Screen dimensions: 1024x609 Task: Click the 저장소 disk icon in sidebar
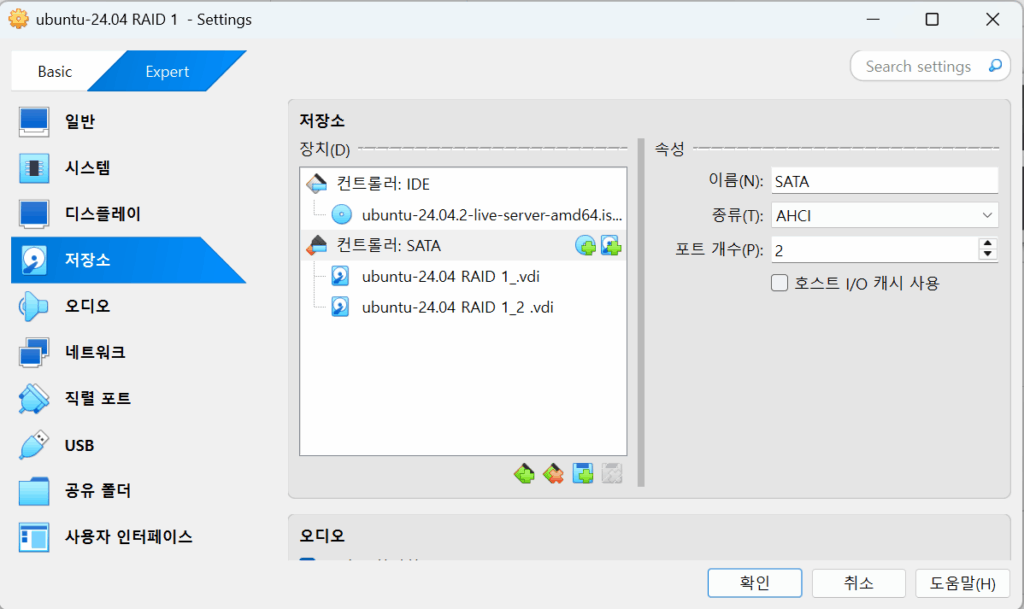33,260
